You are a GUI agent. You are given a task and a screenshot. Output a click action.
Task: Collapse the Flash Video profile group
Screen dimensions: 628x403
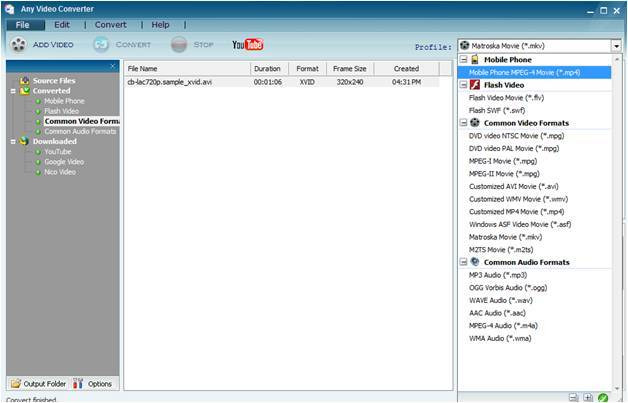click(x=463, y=85)
